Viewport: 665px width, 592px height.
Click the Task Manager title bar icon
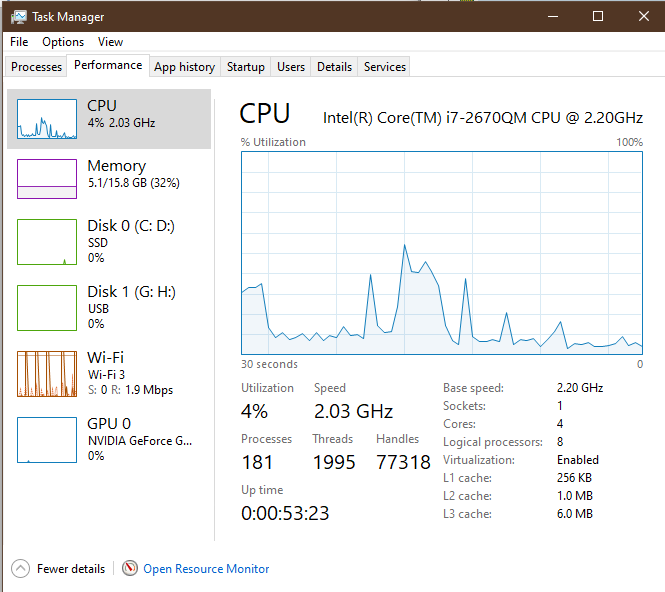(19, 16)
